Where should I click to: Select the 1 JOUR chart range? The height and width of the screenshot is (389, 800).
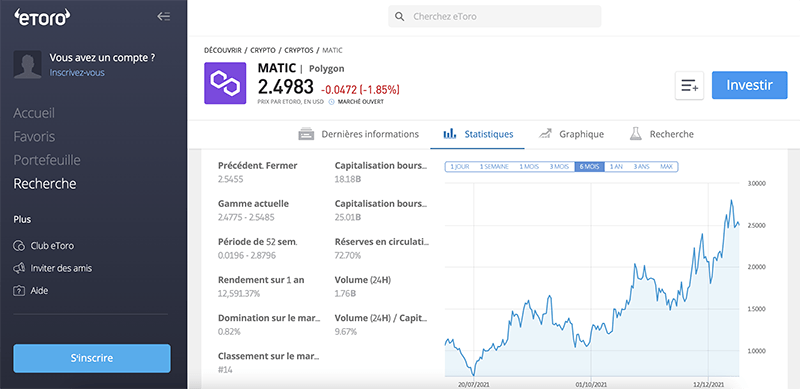[459, 167]
